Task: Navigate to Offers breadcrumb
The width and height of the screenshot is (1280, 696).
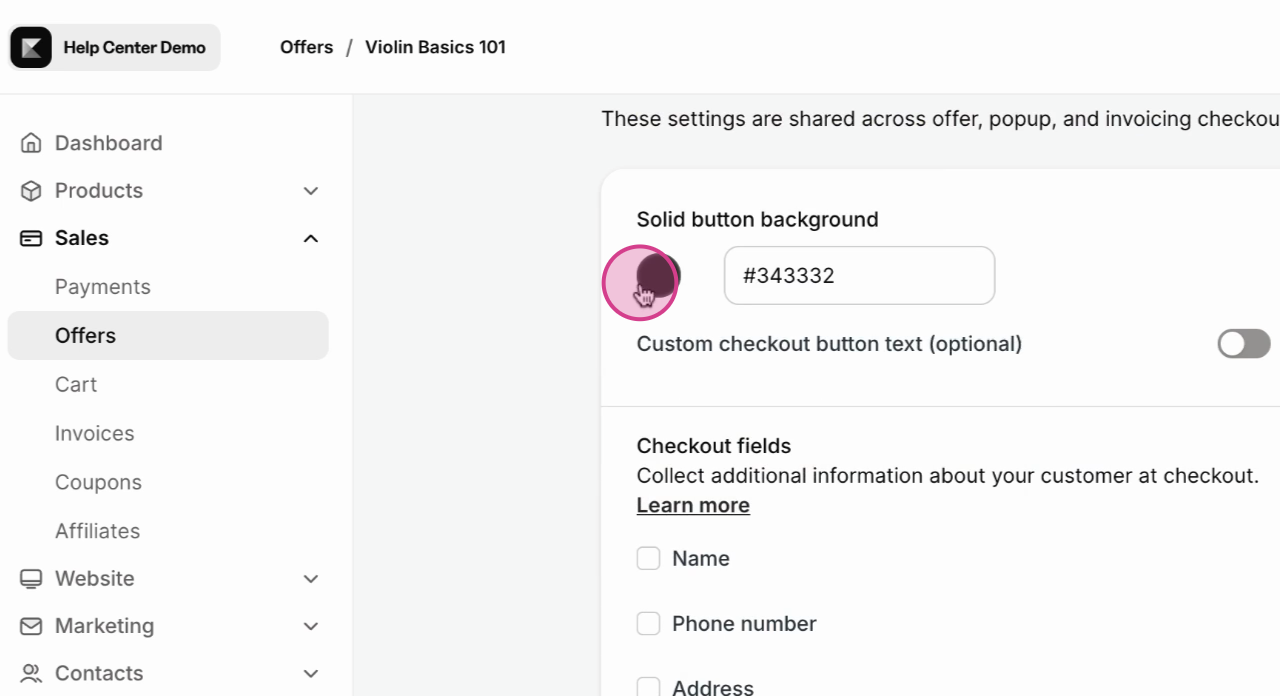Action: pos(306,47)
